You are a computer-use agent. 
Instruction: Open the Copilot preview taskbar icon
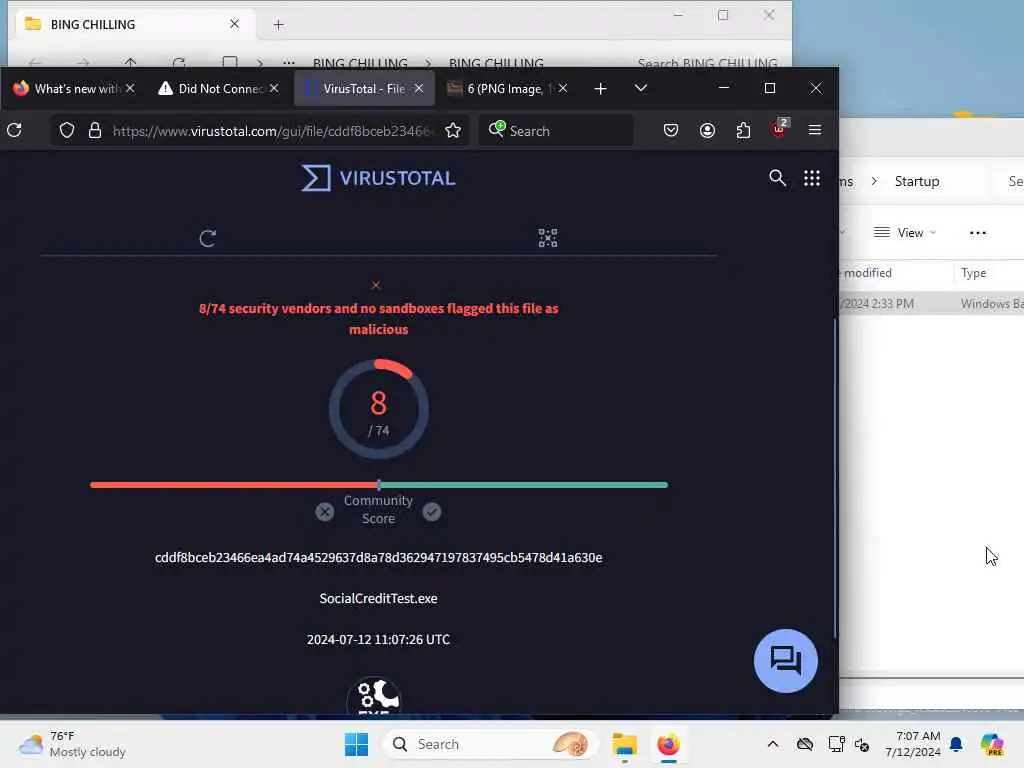tap(992, 744)
